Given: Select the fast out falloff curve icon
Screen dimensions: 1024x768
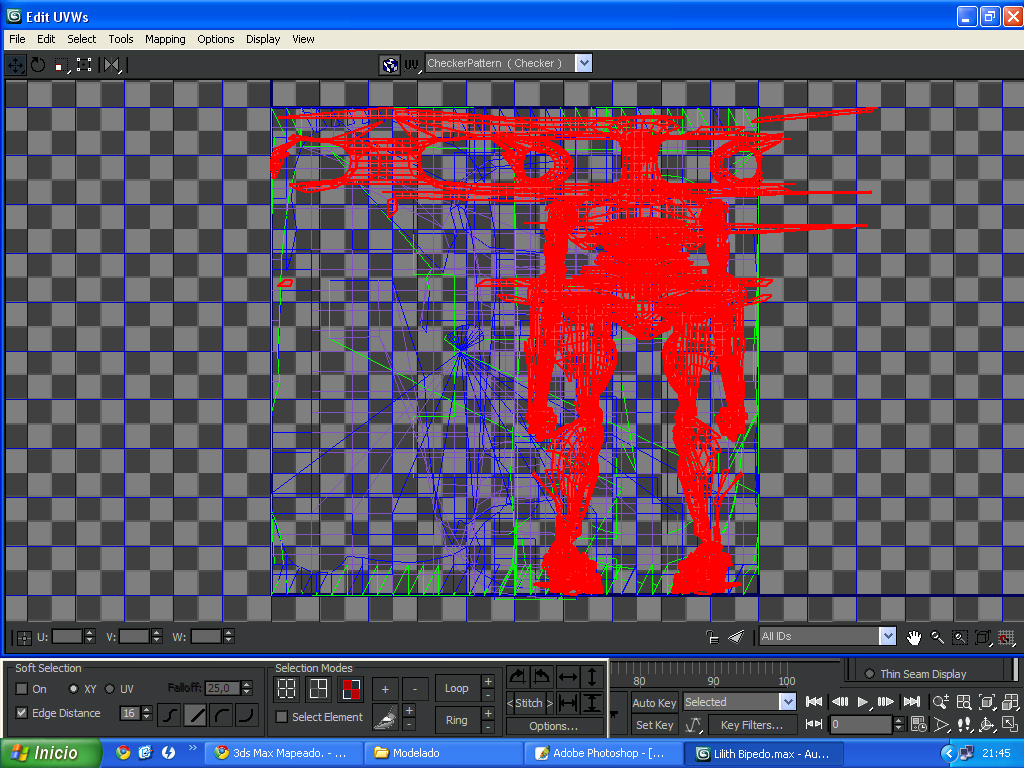Looking at the screenshot, I should pos(247,714).
